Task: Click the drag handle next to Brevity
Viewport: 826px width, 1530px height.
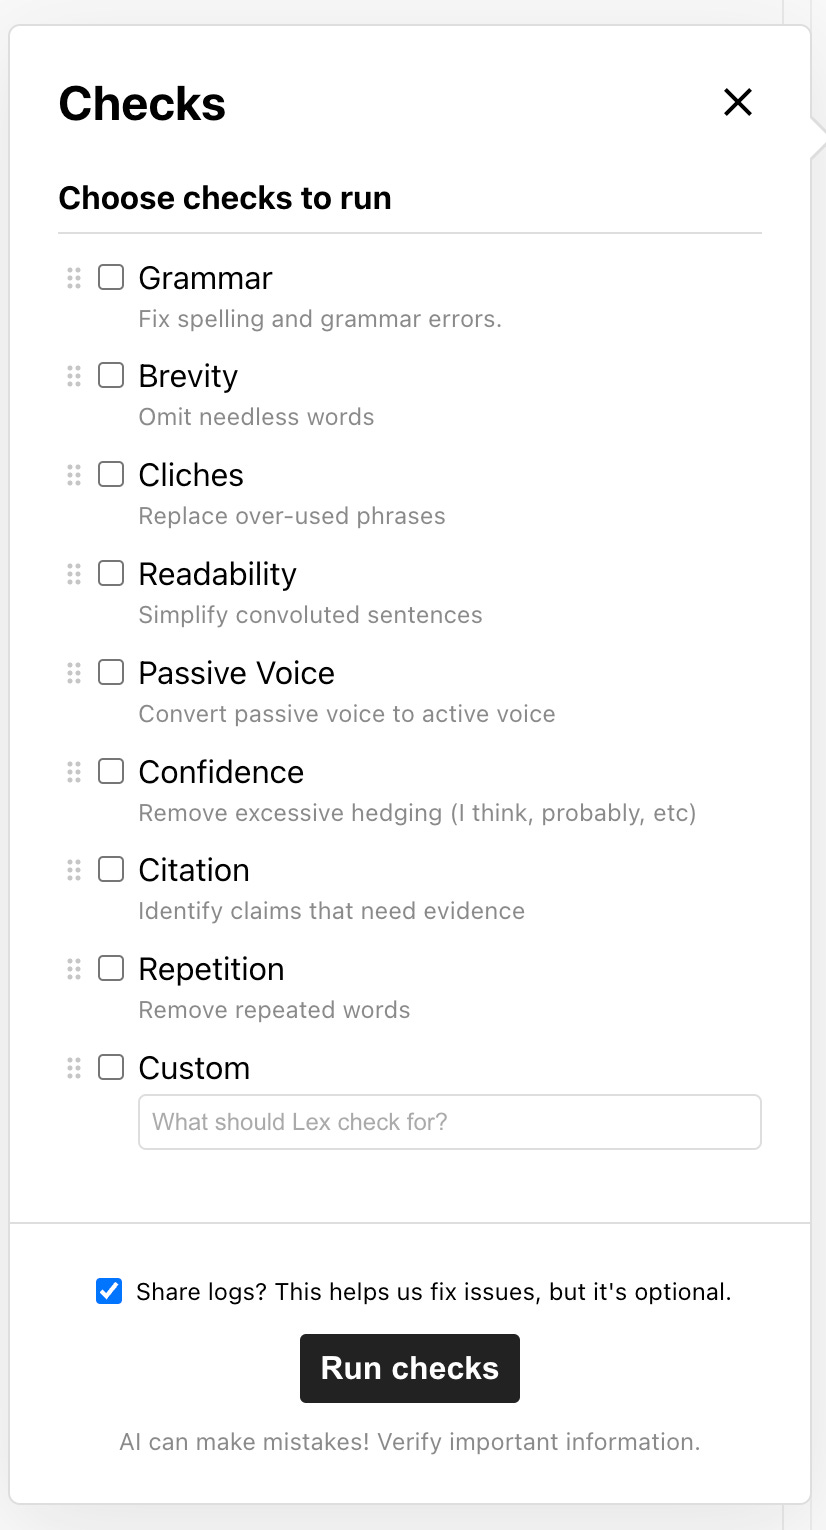Action: (72, 376)
